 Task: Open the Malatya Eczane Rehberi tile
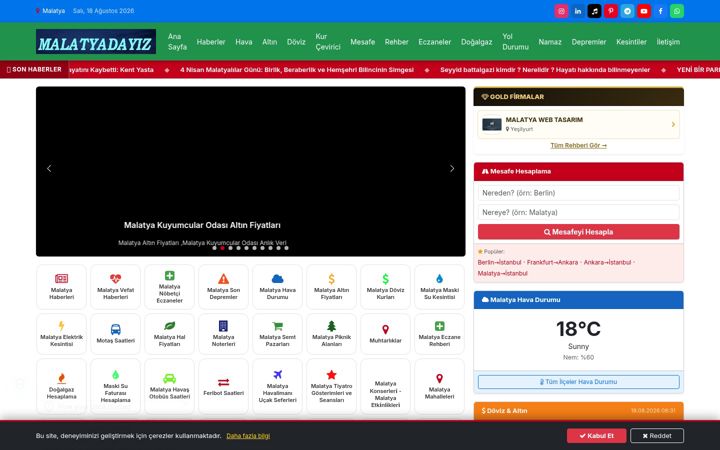(439, 334)
